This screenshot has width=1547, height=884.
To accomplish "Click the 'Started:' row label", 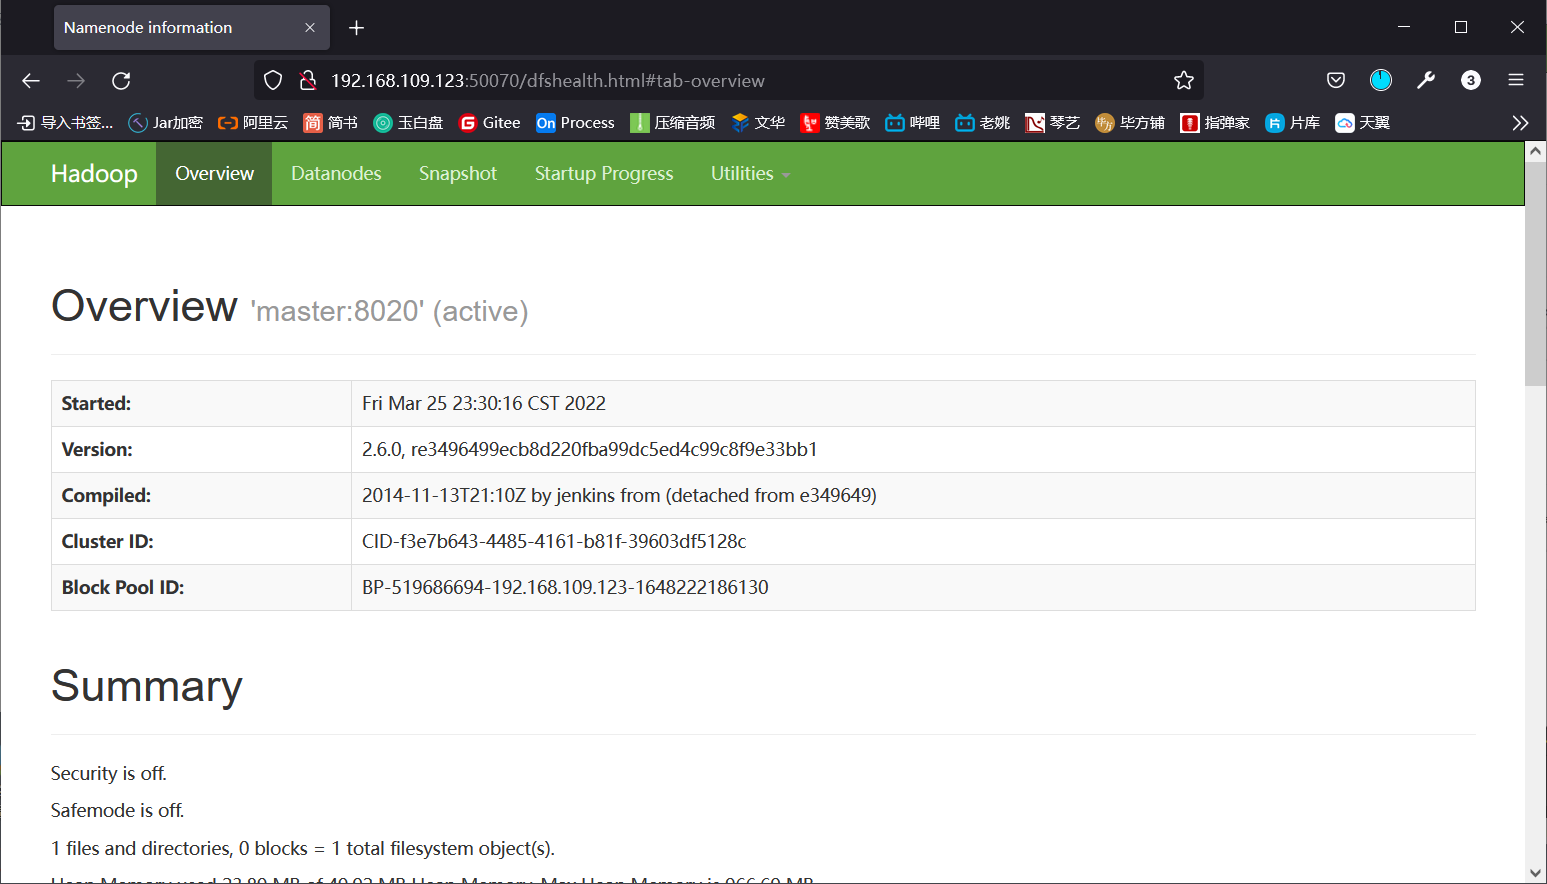I will point(96,404).
